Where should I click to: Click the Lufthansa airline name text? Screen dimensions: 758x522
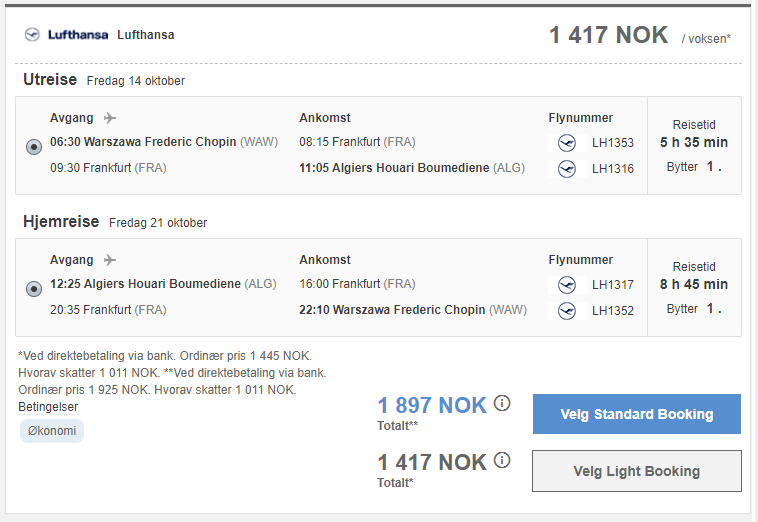[x=146, y=35]
